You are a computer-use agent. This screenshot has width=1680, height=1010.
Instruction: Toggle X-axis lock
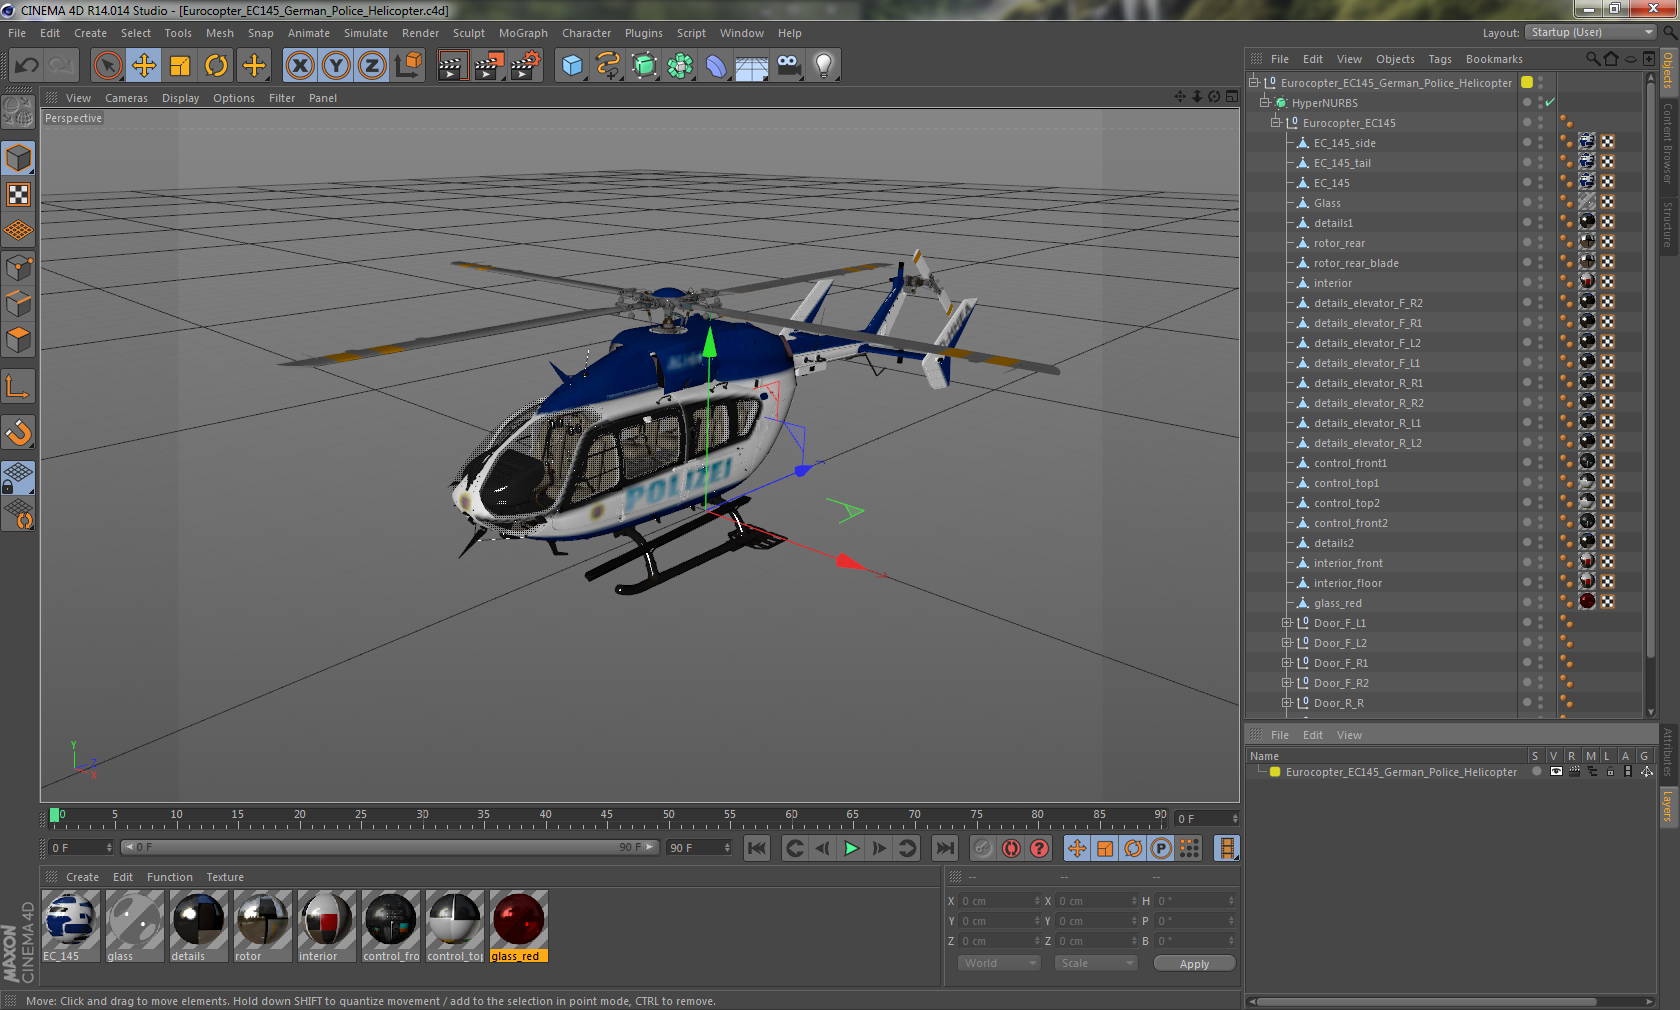pos(300,66)
